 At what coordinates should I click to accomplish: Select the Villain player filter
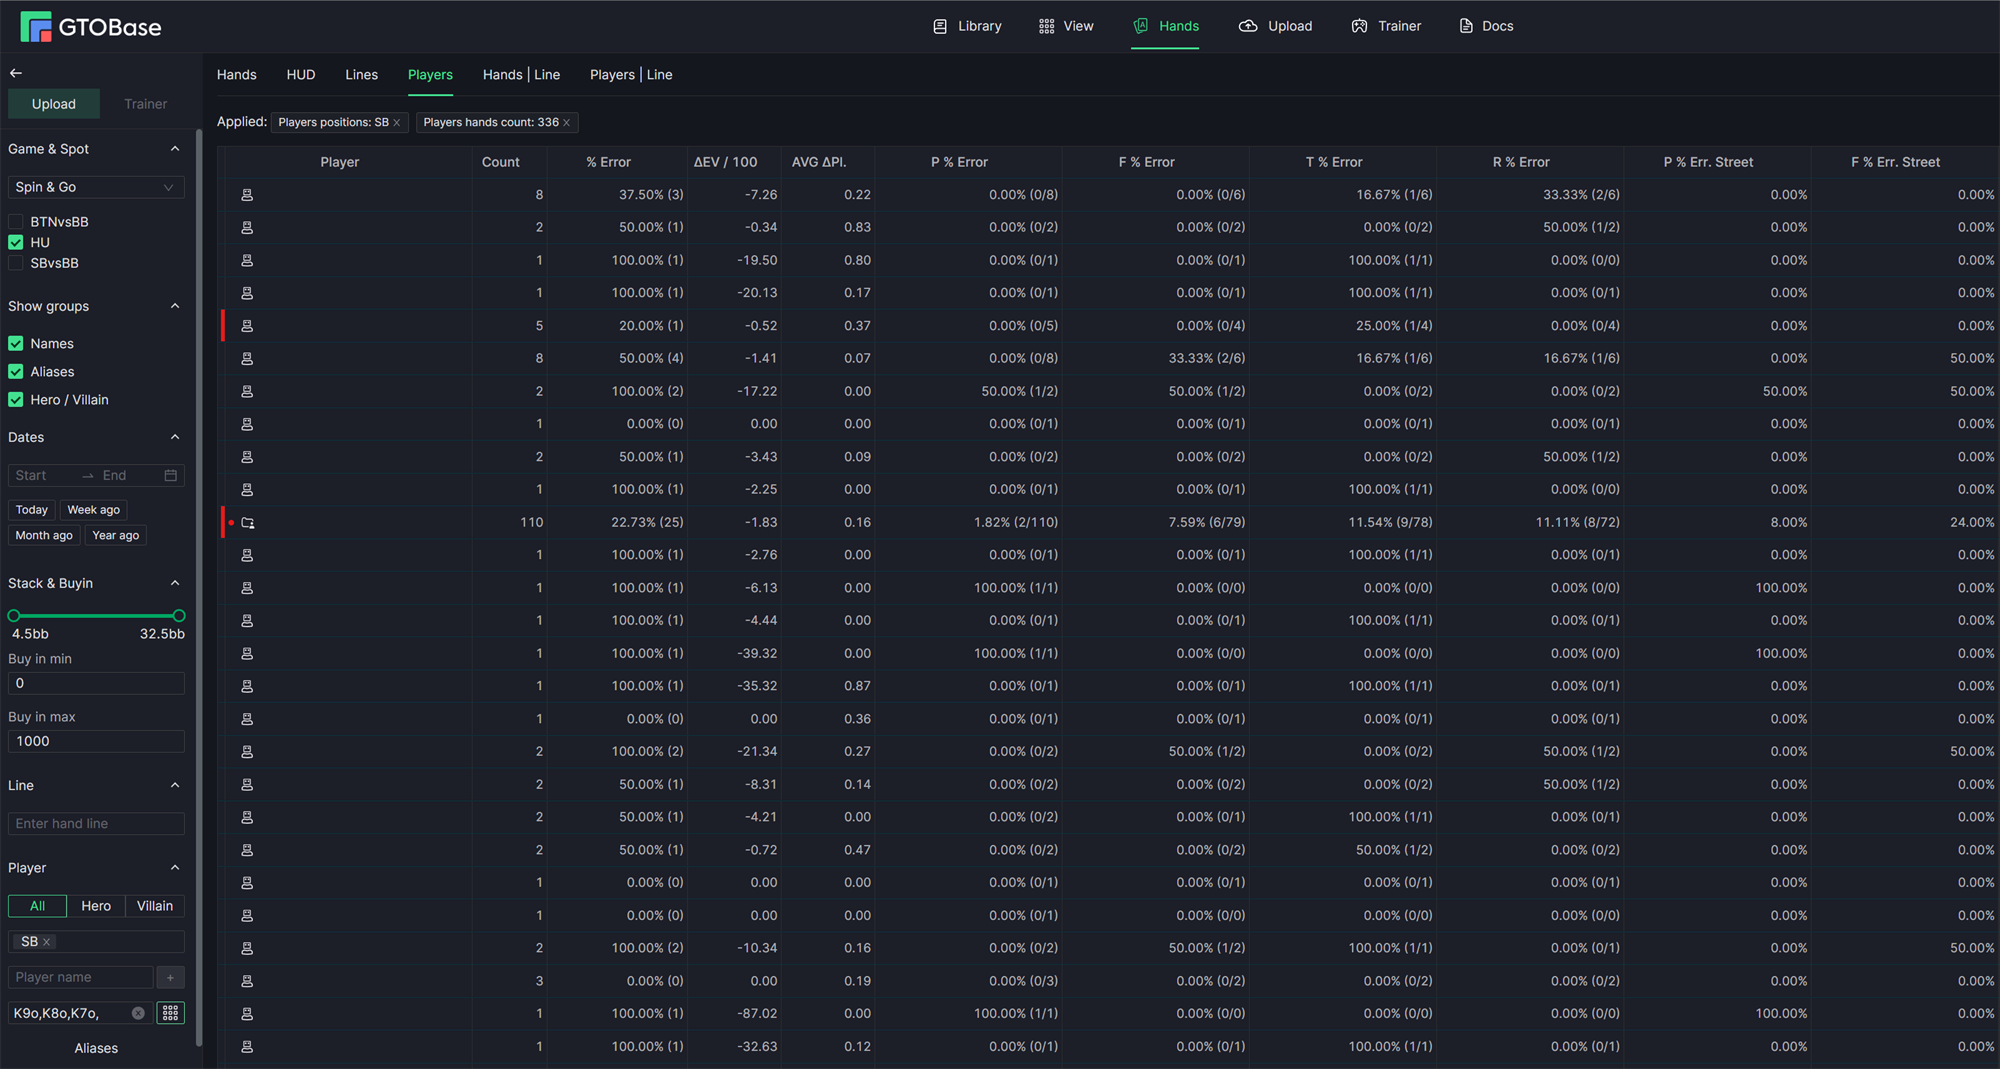pyautogui.click(x=155, y=906)
